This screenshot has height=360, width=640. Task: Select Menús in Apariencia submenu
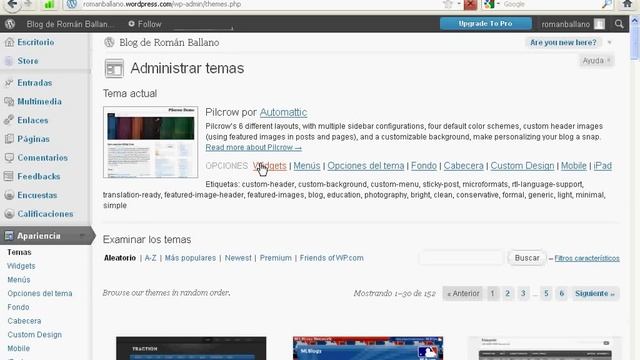(x=19, y=280)
